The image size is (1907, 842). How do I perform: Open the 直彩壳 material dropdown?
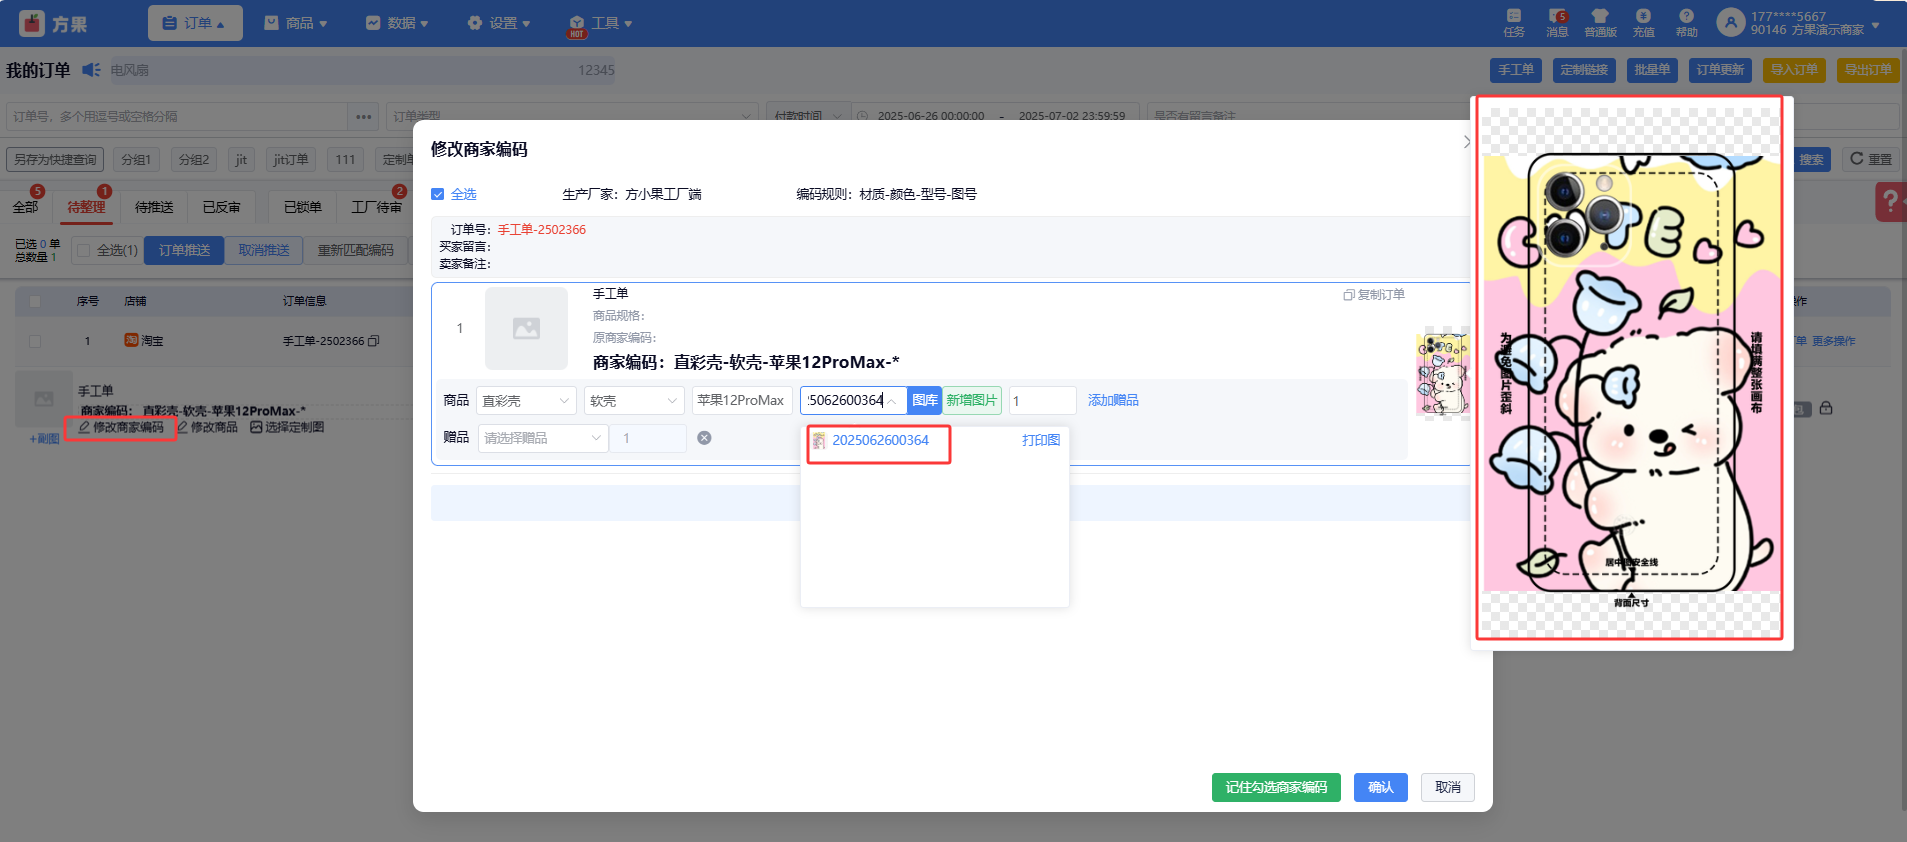526,400
